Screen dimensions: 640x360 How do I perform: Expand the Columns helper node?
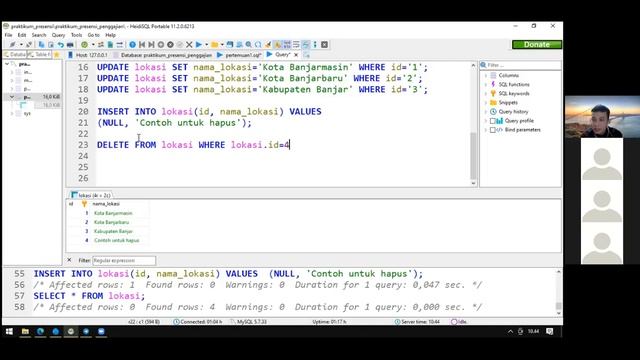pos(486,76)
